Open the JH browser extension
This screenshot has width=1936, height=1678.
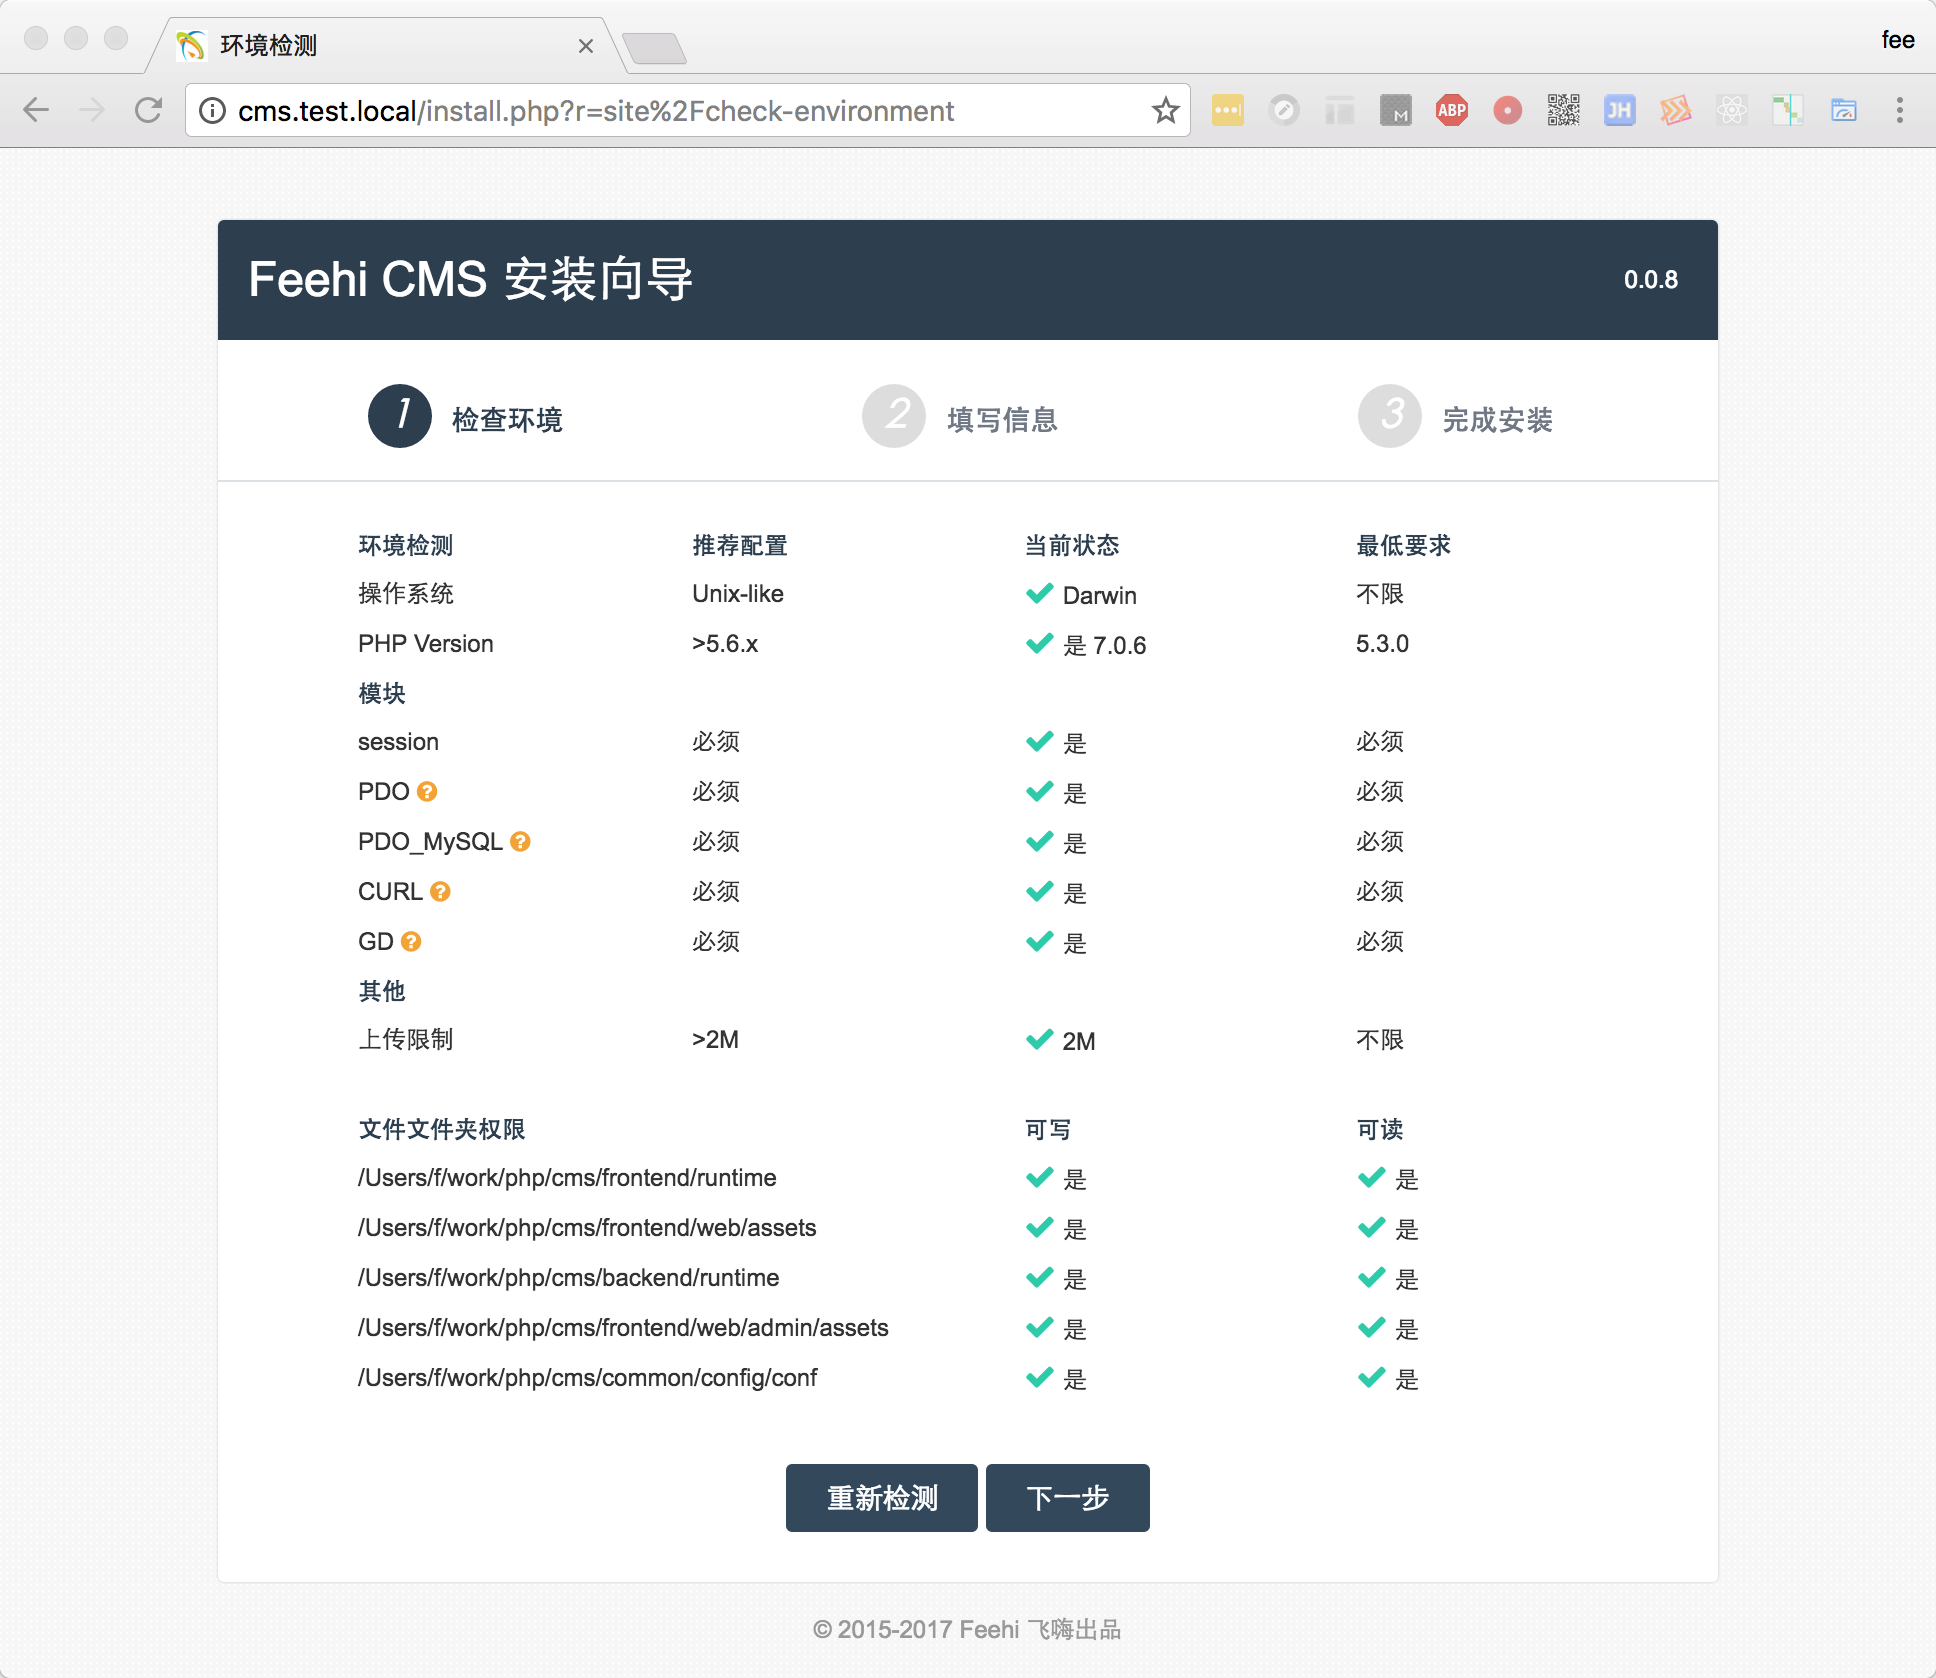tap(1619, 110)
